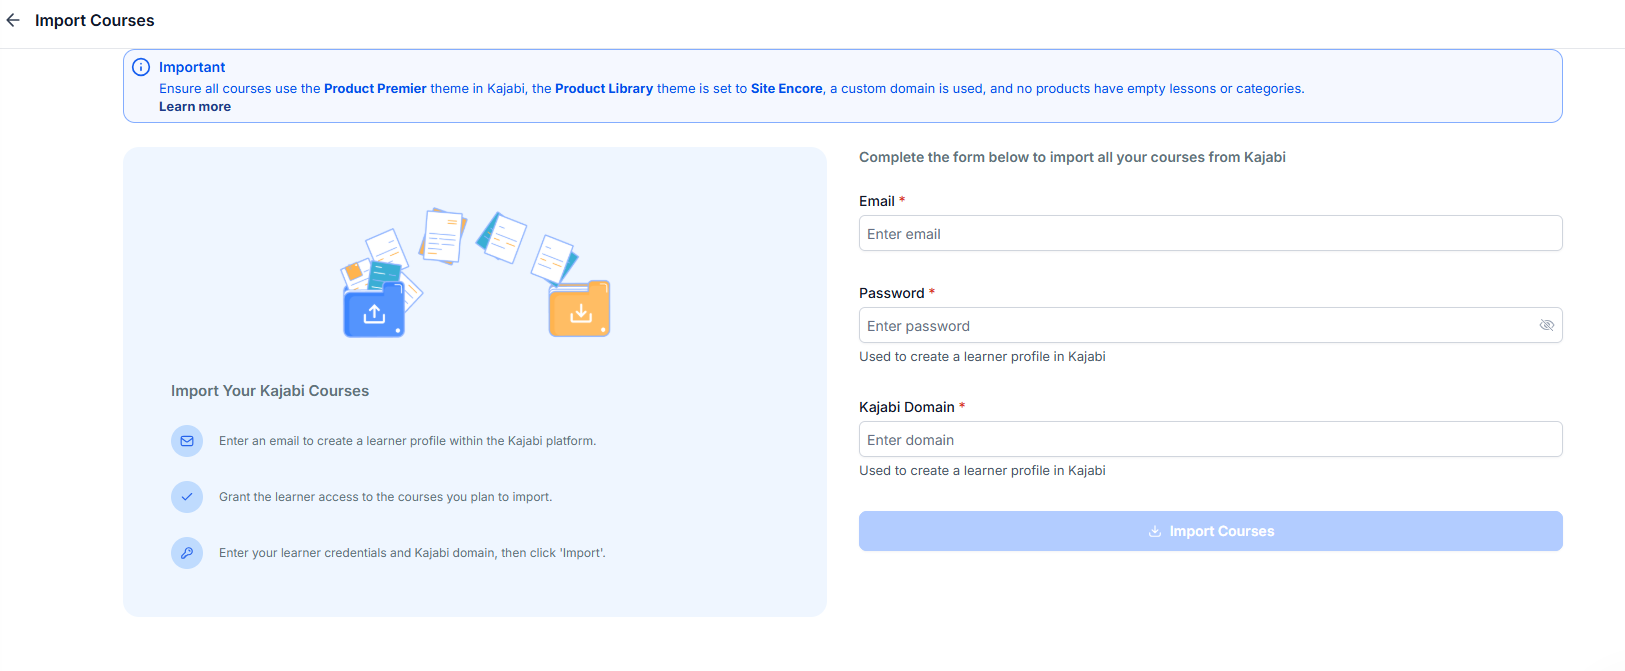Click the checkmark icon beside grant access step
The image size is (1625, 671).
187,497
